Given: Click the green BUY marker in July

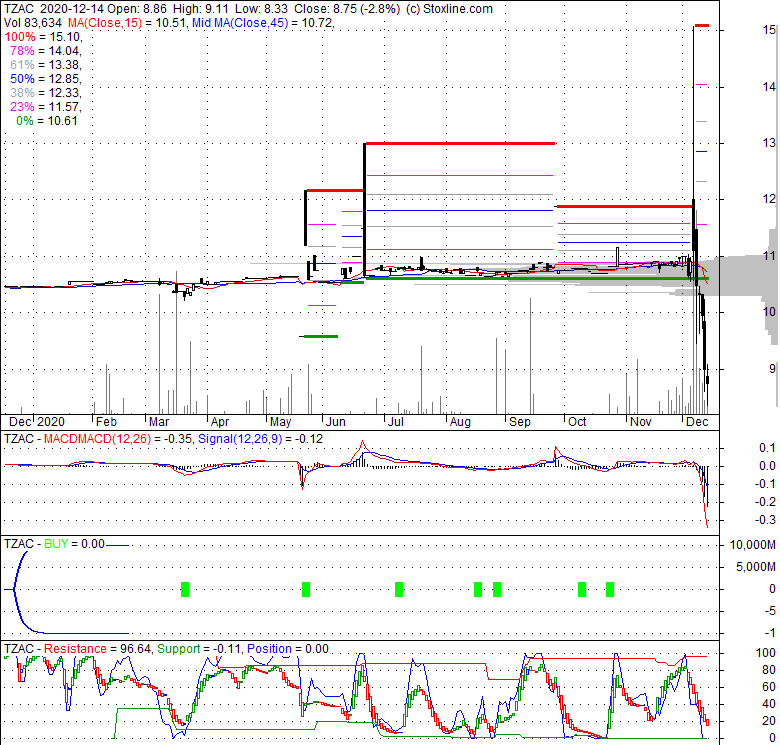Looking at the screenshot, I should (x=398, y=589).
